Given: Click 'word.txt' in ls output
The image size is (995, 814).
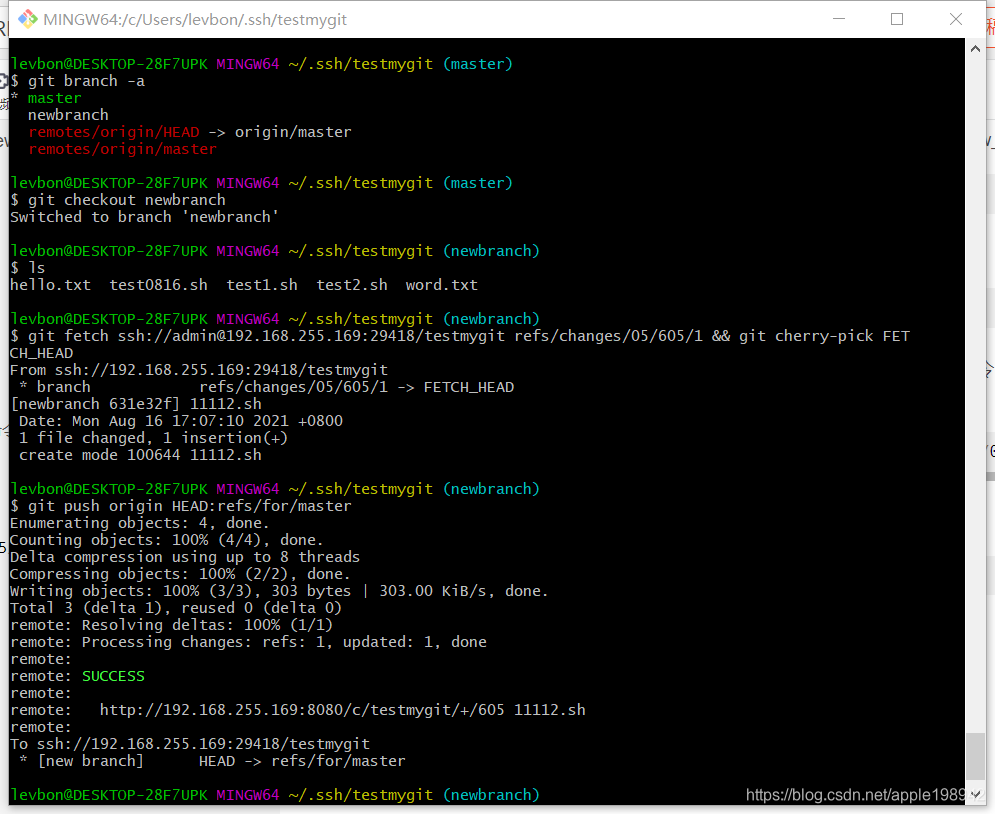Looking at the screenshot, I should coord(441,285).
